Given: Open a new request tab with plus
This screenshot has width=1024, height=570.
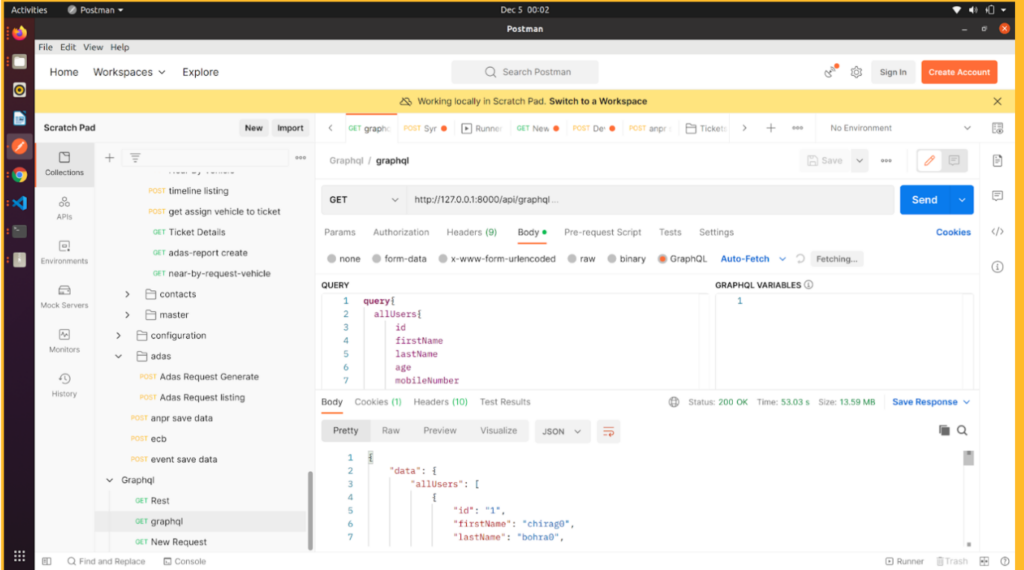Looking at the screenshot, I should (x=771, y=128).
